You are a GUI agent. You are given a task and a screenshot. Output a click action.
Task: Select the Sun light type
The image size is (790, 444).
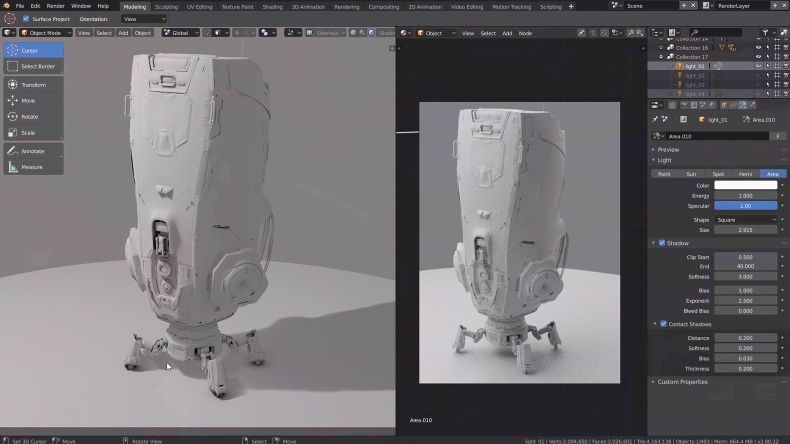pyautogui.click(x=691, y=174)
